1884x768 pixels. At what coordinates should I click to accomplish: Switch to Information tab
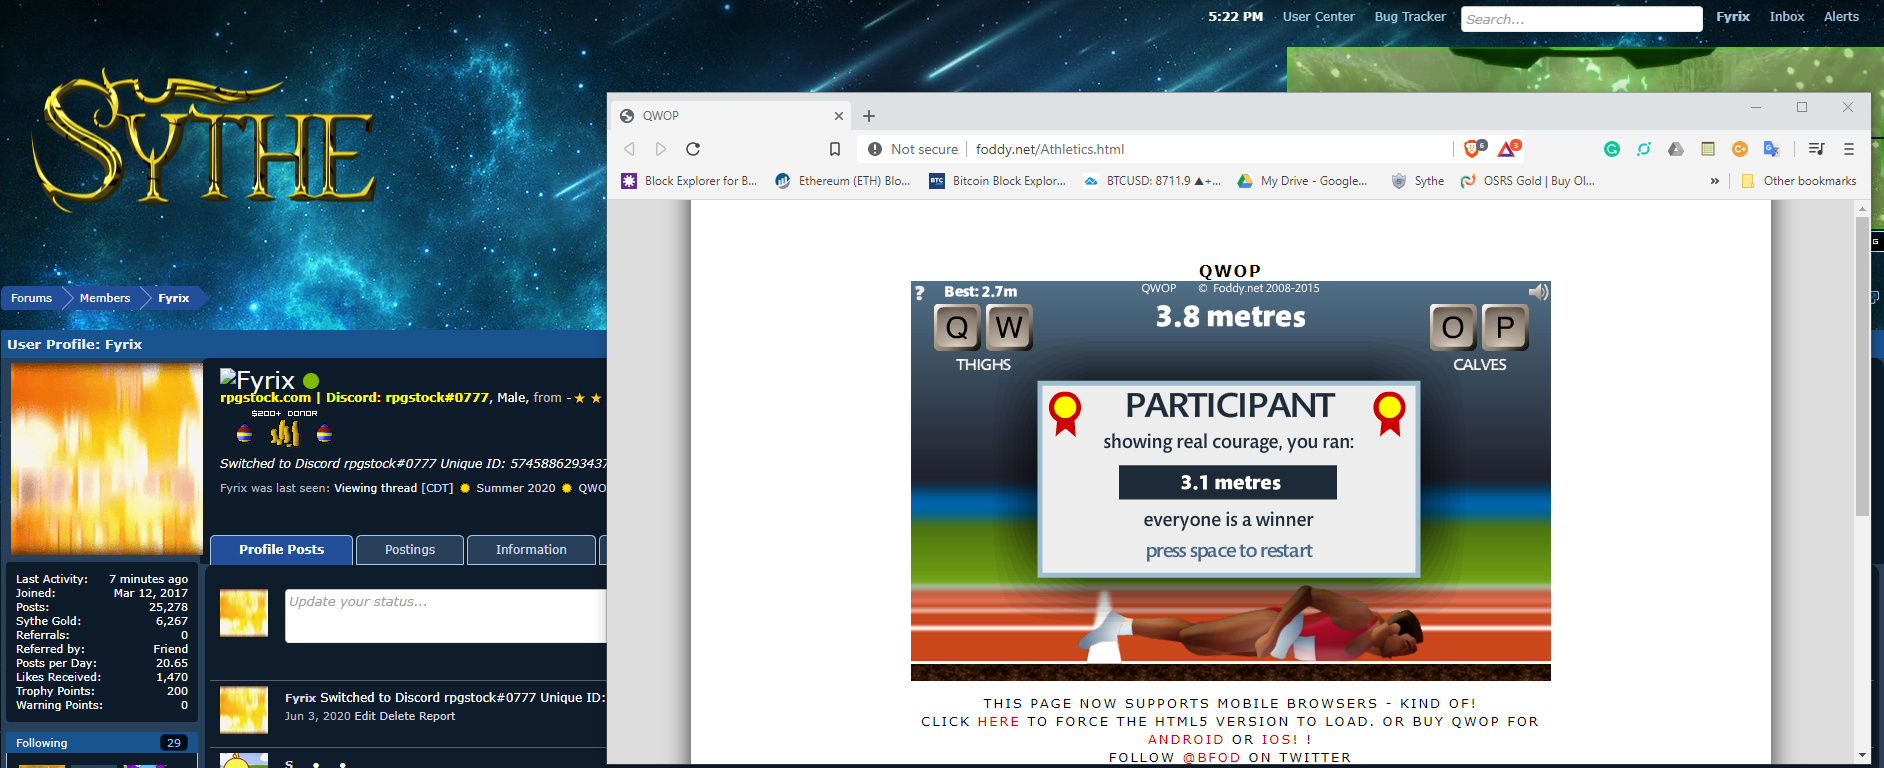(x=531, y=550)
